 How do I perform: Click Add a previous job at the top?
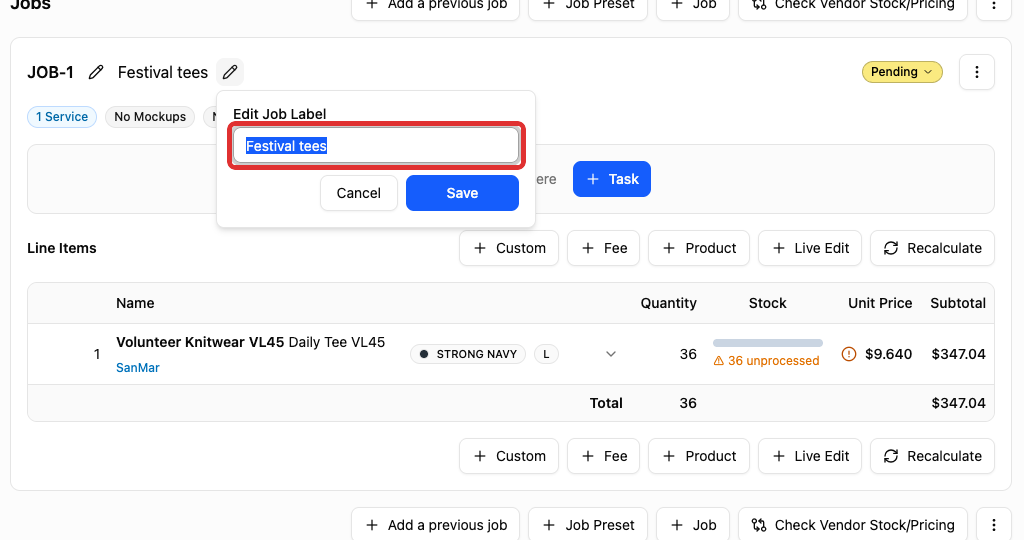(x=436, y=5)
